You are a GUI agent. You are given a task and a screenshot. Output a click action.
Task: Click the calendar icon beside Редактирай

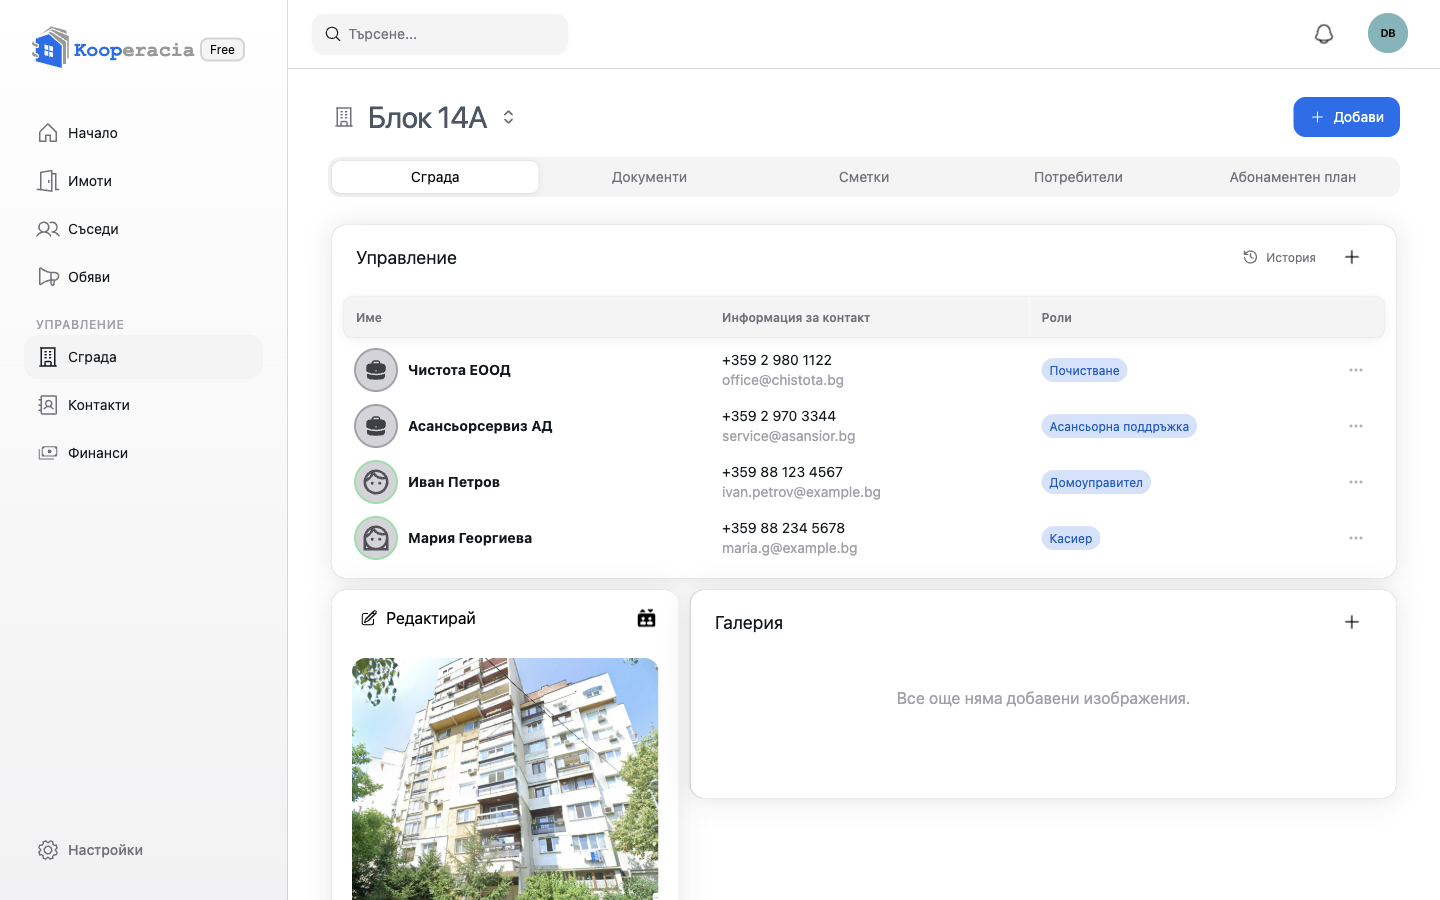647,618
